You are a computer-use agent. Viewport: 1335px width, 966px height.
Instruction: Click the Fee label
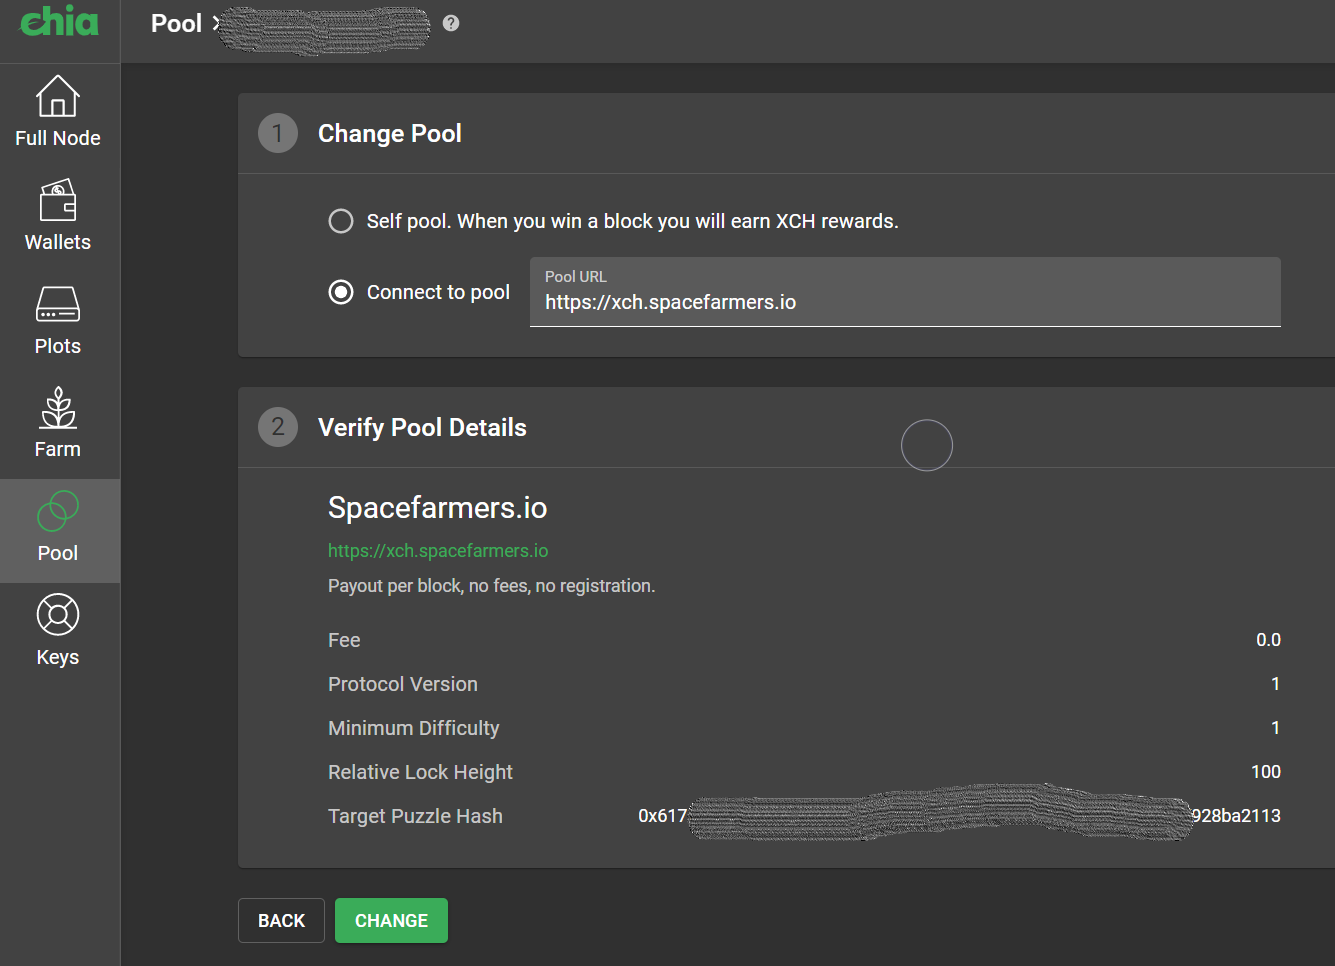(x=344, y=640)
